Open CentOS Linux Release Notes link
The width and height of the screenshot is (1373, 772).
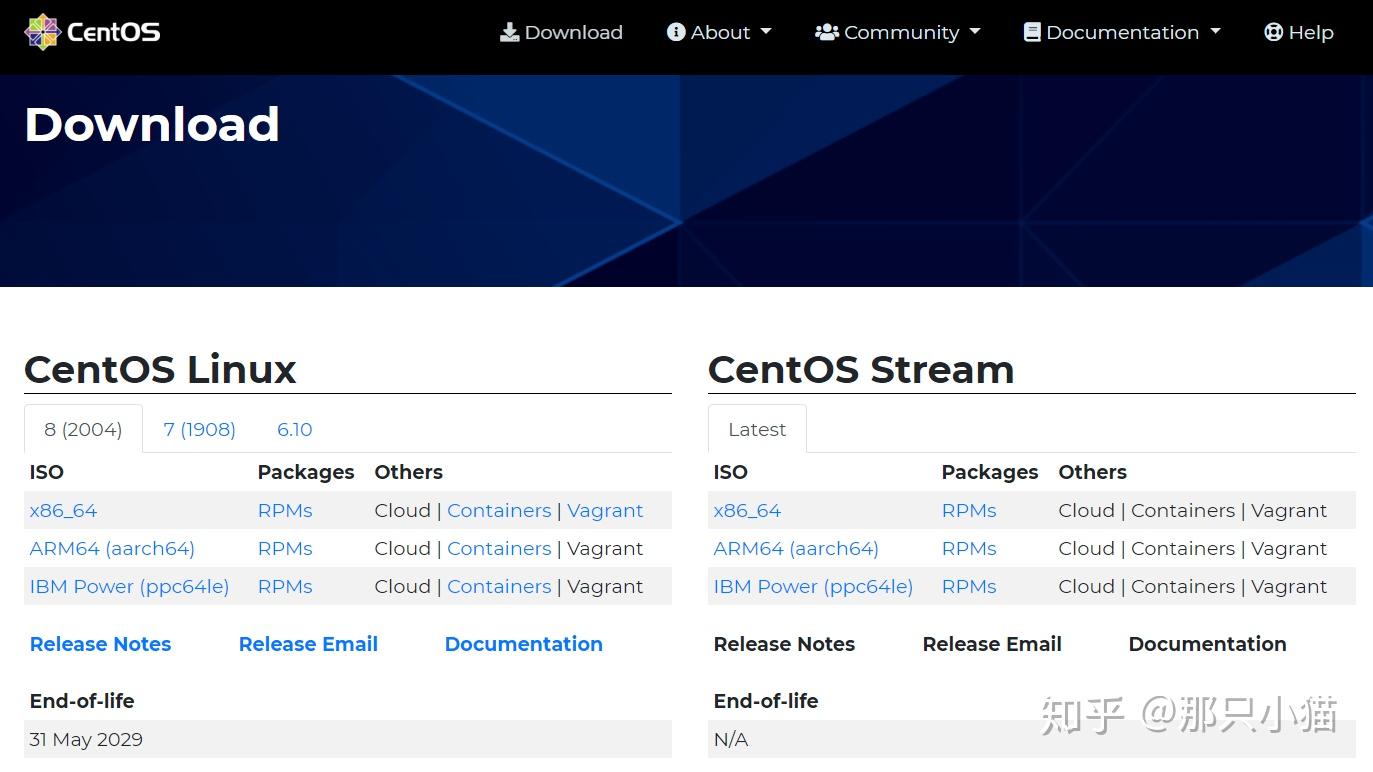pos(100,644)
